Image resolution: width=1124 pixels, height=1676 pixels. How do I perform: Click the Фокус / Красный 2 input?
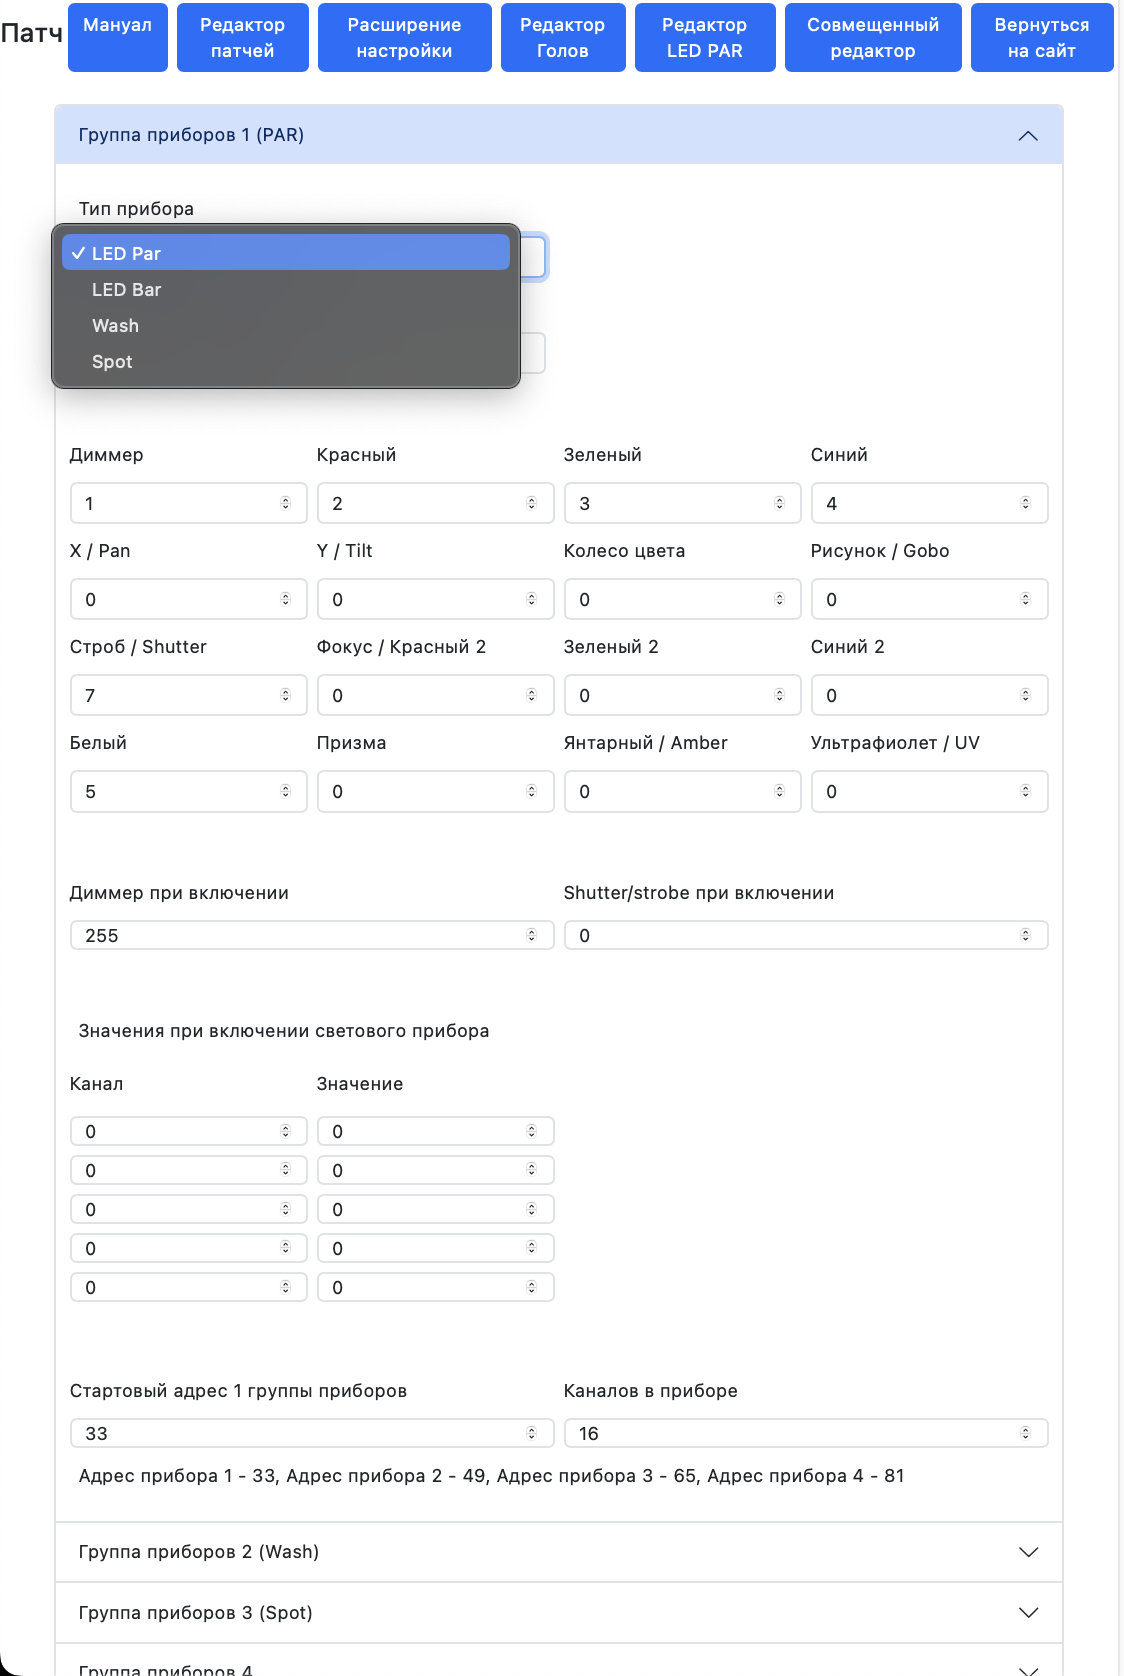click(x=436, y=695)
